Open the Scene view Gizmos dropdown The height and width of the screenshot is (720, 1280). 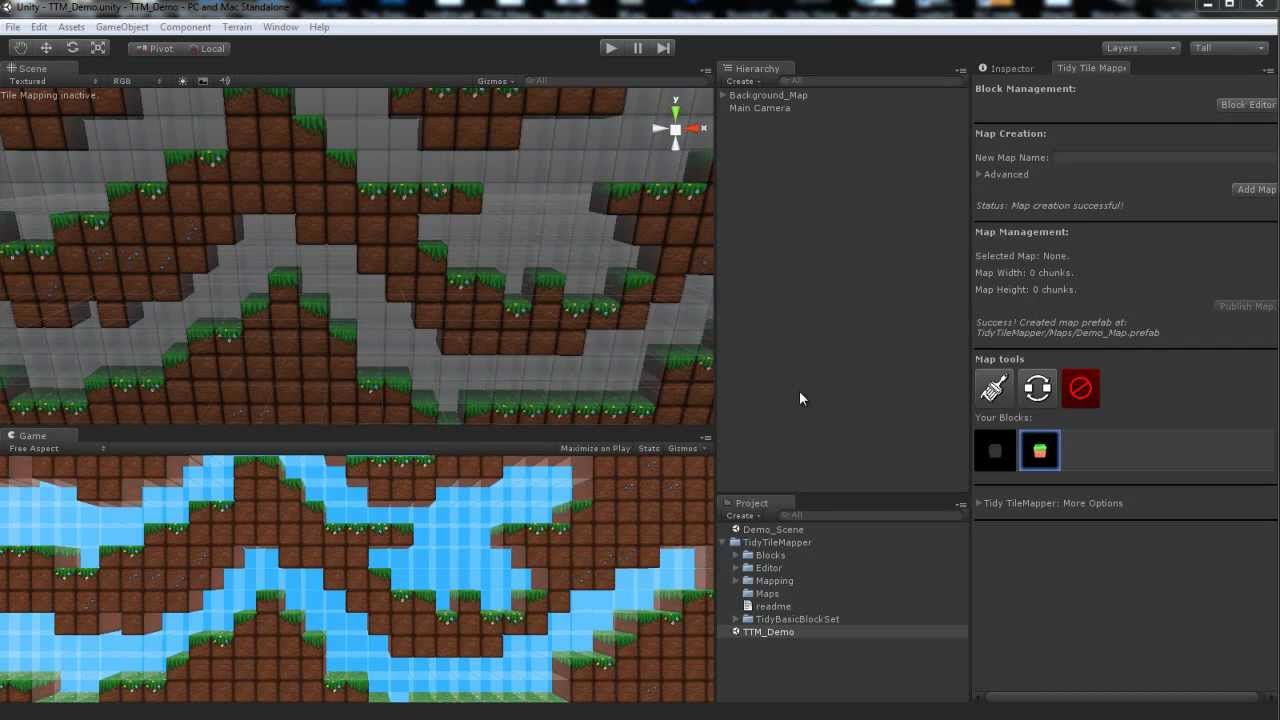tap(496, 81)
